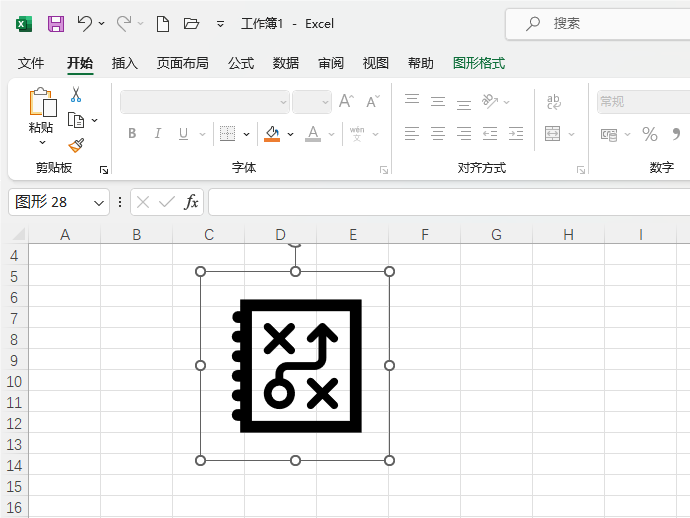Increase indent icon
Screen dimensions: 690x518
(516, 133)
